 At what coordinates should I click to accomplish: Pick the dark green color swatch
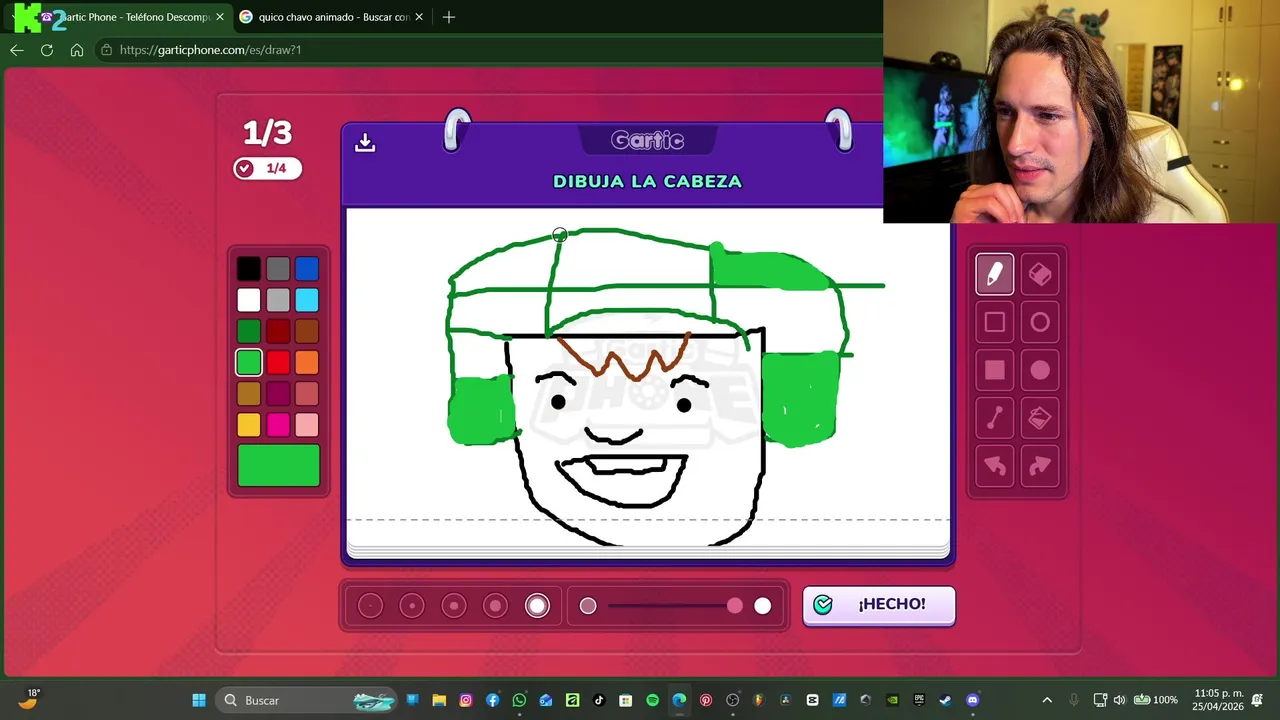[x=249, y=331]
